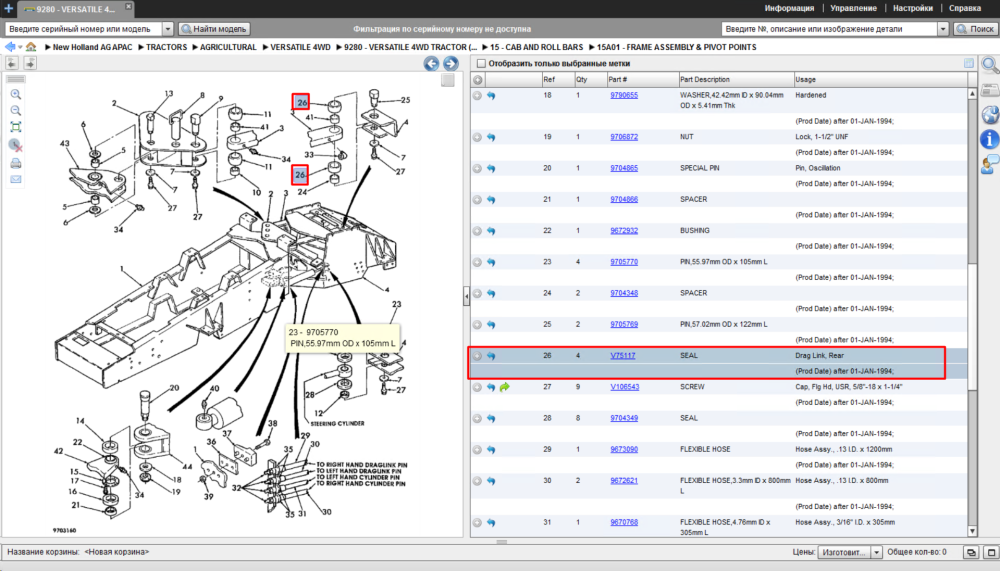Image resolution: width=1000 pixels, height=571 pixels.
Task: Print the parts diagram
Action: pyautogui.click(x=15, y=163)
